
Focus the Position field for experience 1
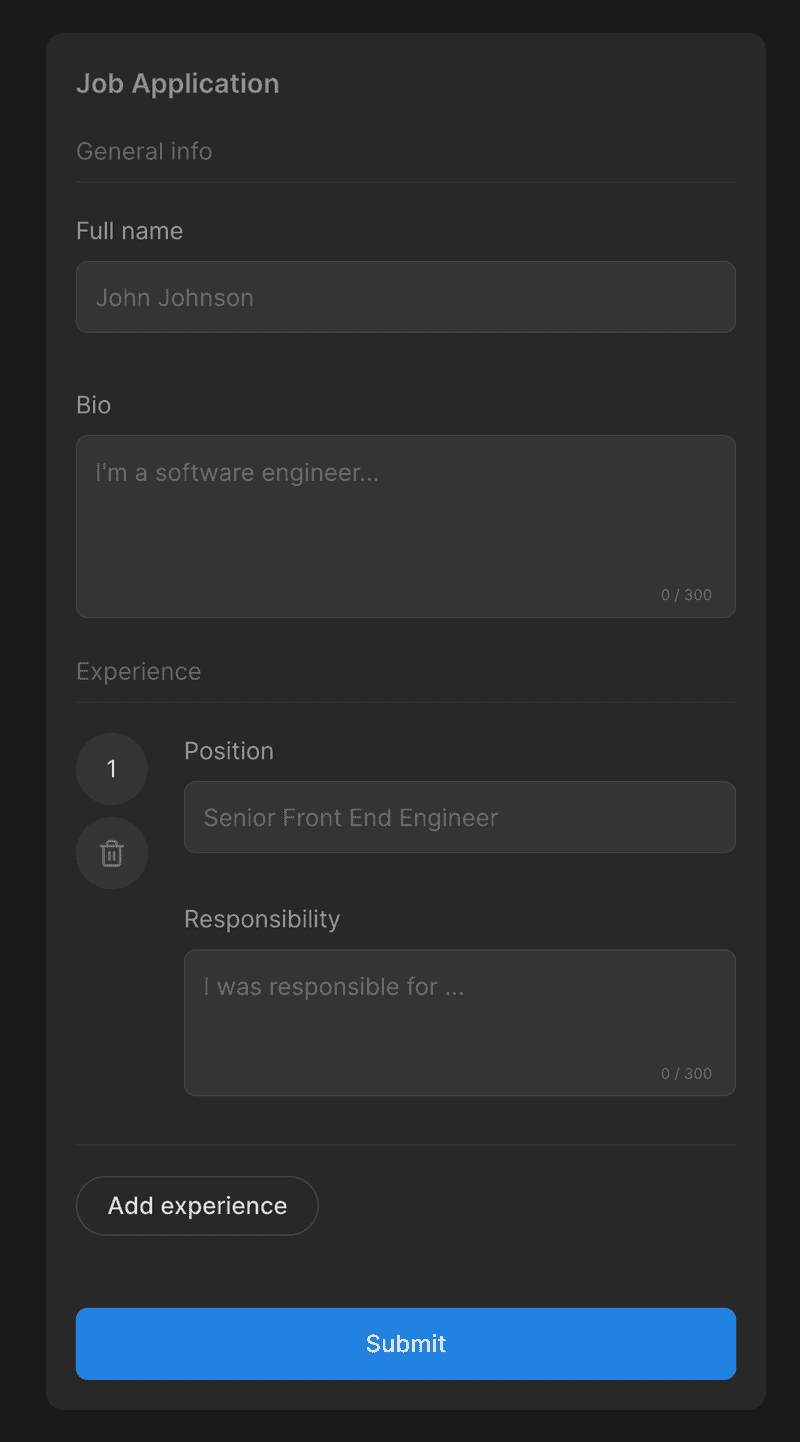point(459,817)
